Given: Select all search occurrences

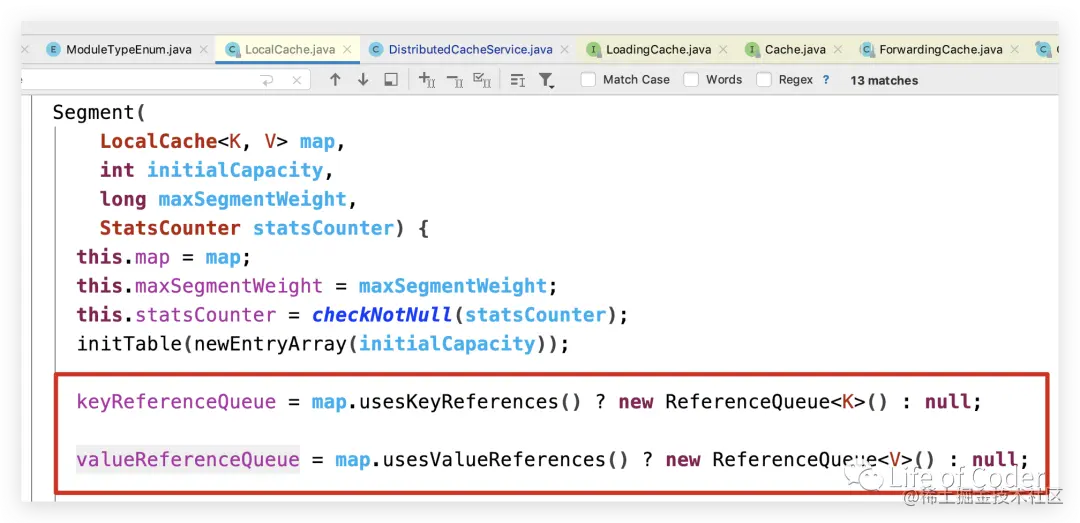Looking at the screenshot, I should coord(481,80).
